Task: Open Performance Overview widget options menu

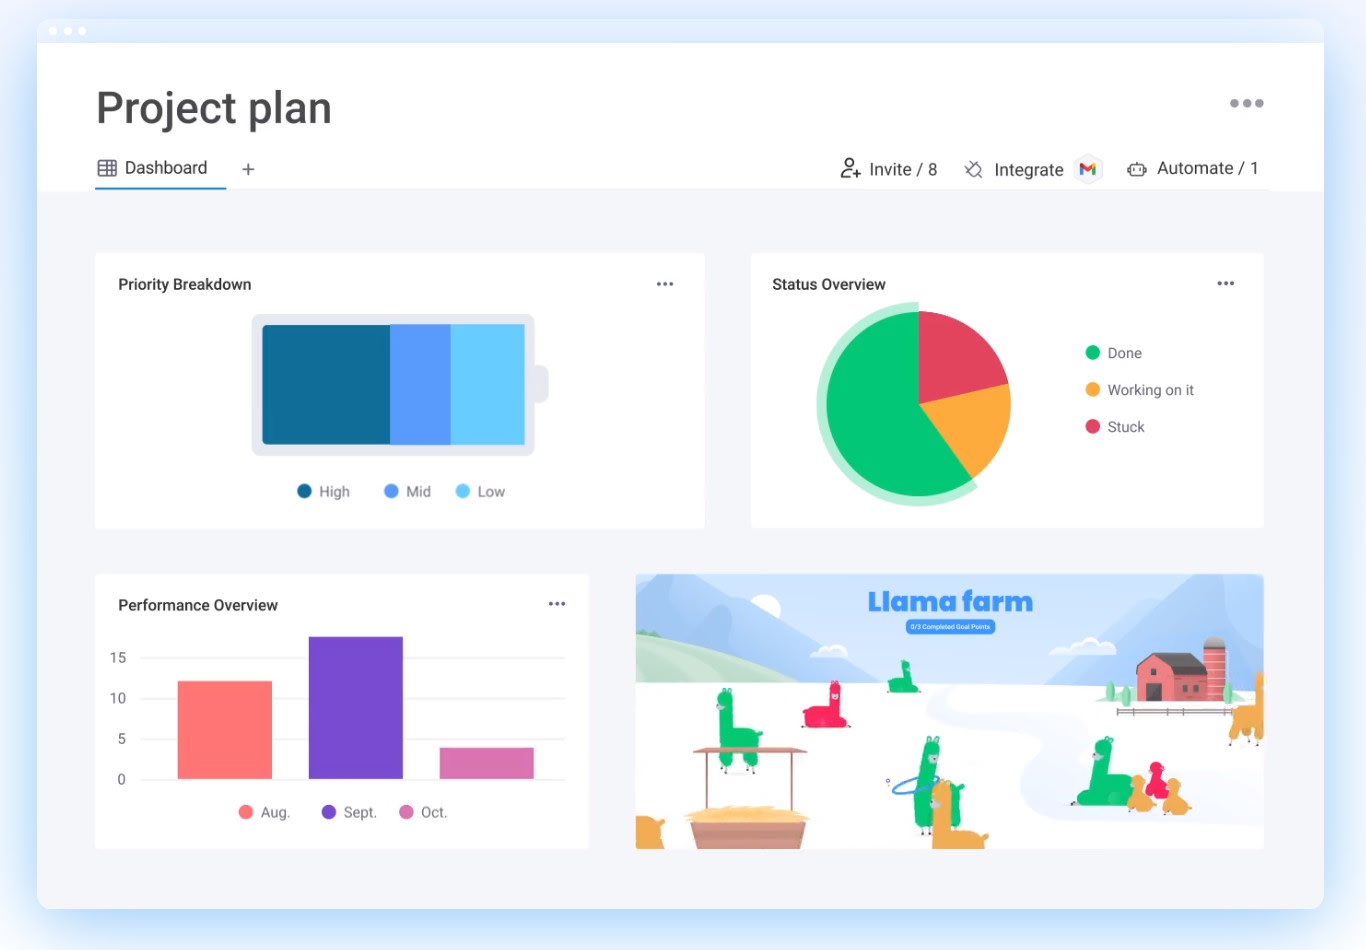Action: (557, 604)
